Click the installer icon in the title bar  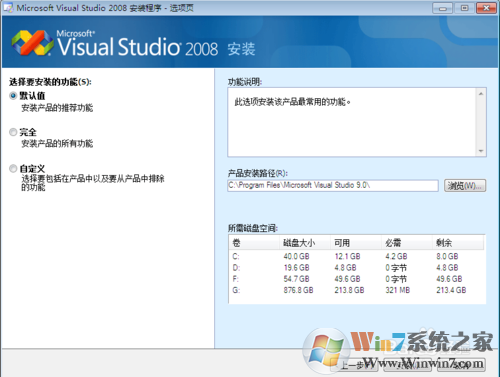point(8,8)
